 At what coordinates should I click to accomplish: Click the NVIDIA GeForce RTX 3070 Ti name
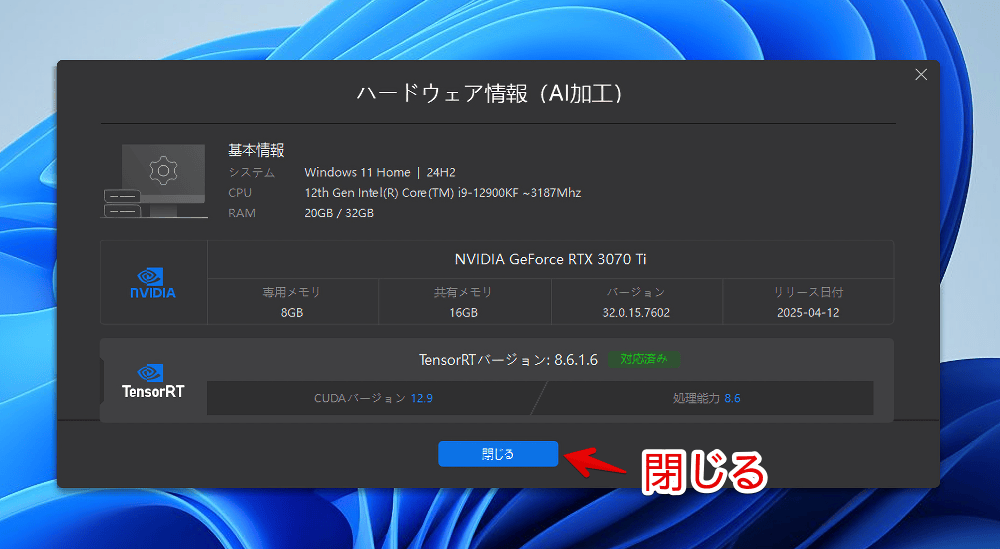tap(550, 259)
